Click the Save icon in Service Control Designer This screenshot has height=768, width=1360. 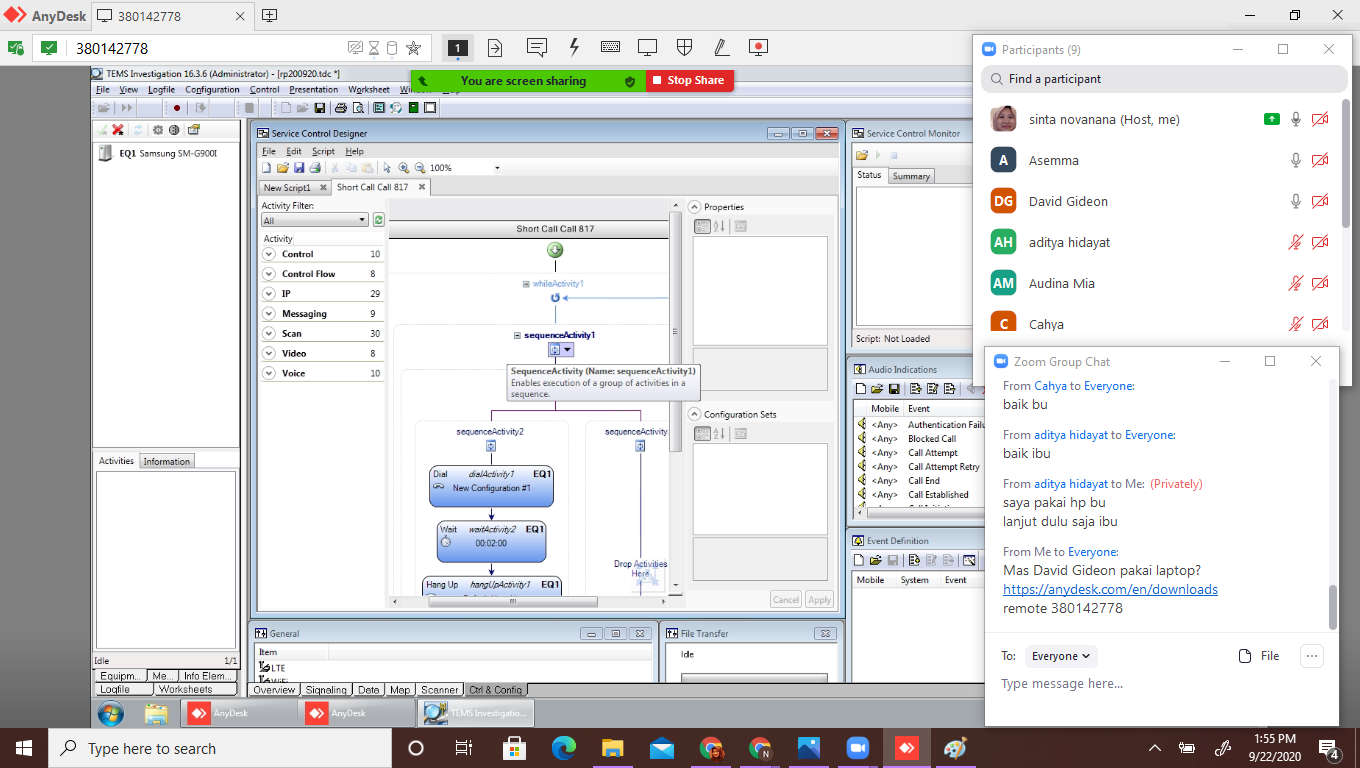click(x=298, y=168)
